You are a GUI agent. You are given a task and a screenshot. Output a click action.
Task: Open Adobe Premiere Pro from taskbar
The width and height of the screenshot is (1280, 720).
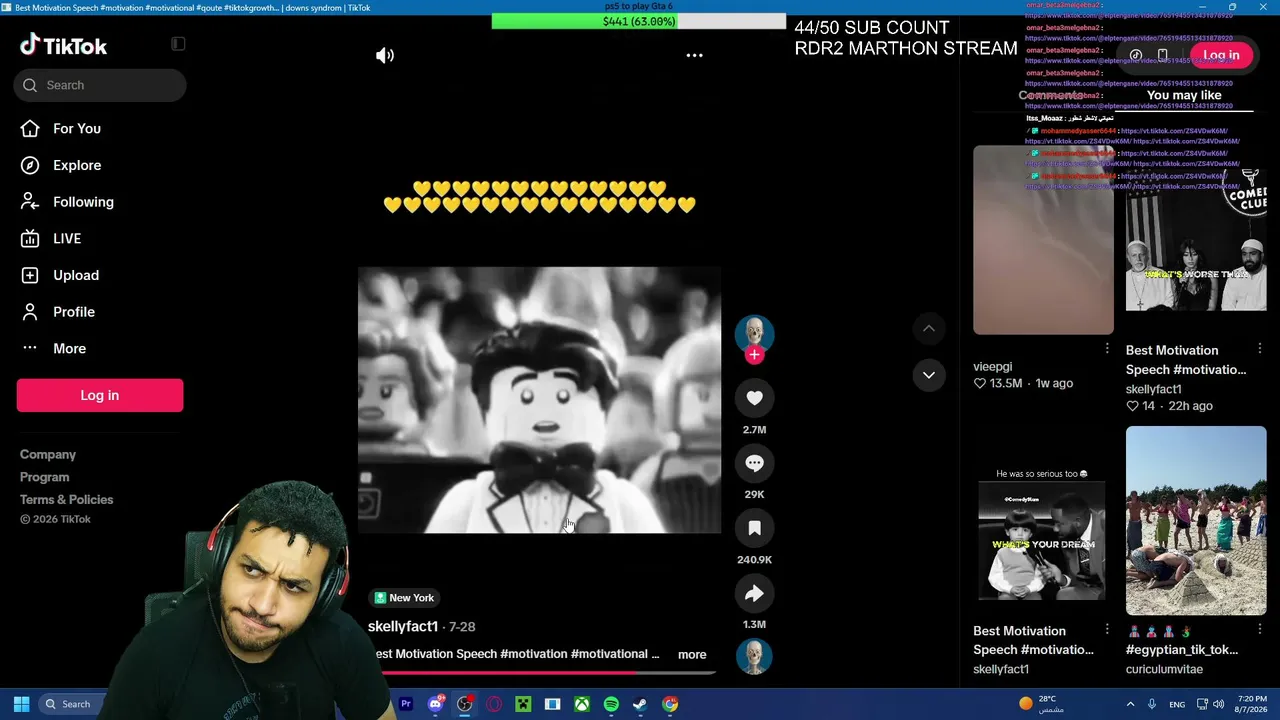pos(406,704)
